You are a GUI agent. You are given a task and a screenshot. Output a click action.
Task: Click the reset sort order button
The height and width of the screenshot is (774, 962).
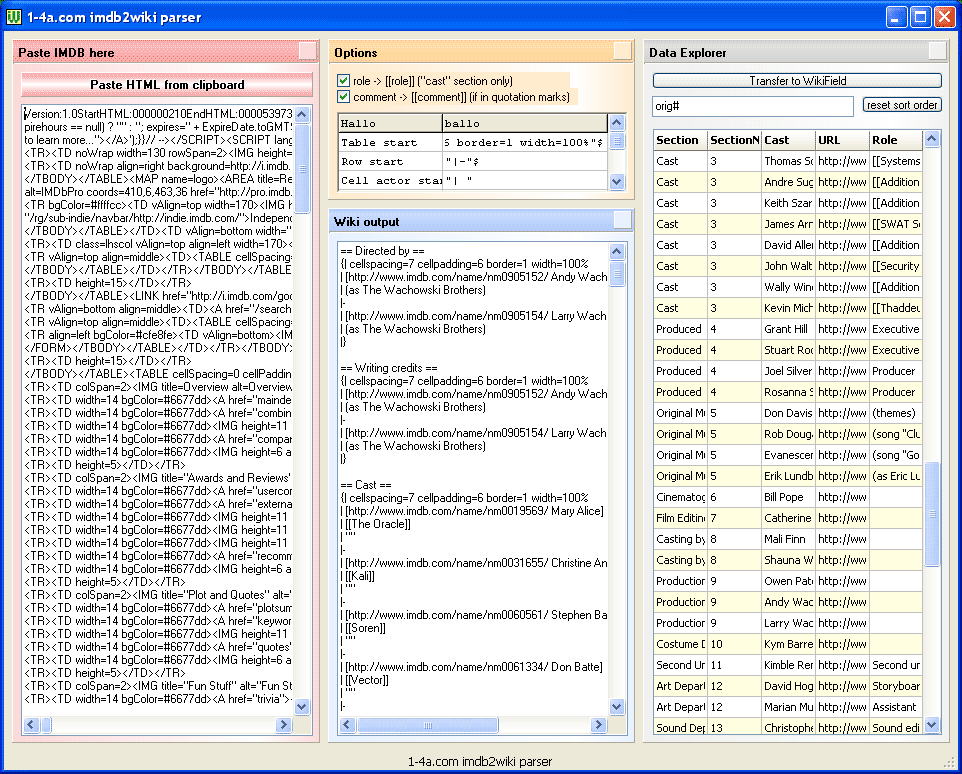[902, 105]
